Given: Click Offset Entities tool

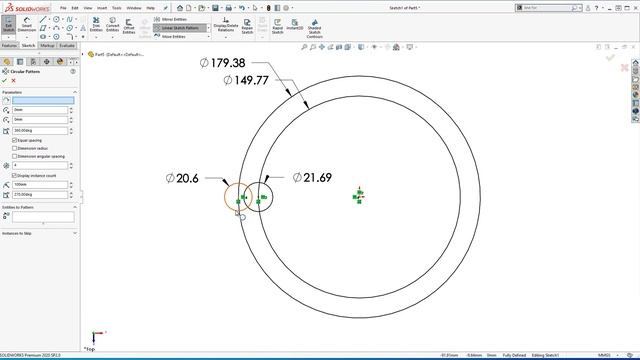Looking at the screenshot, I should point(129,26).
